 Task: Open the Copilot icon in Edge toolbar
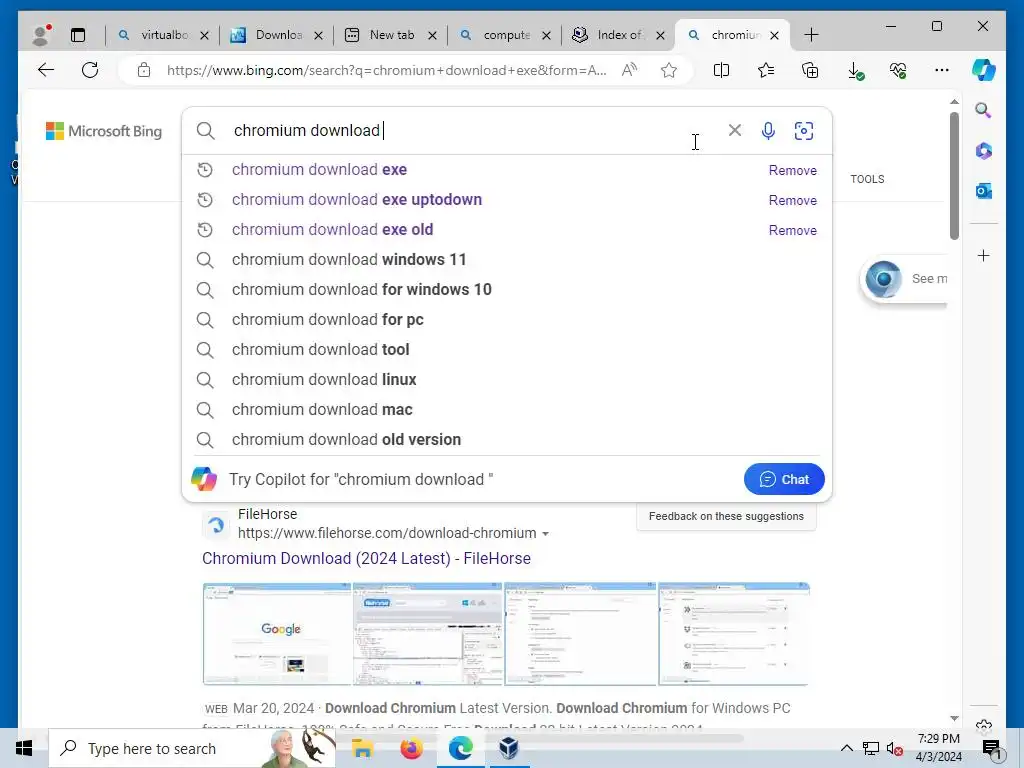click(x=984, y=70)
